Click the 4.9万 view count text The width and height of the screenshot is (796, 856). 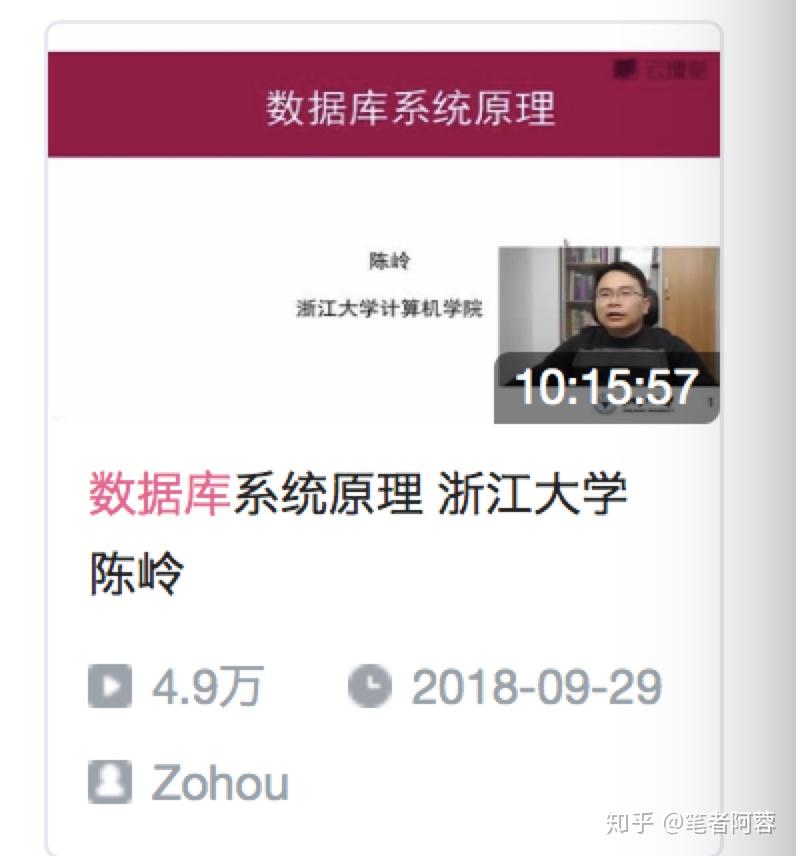click(x=208, y=686)
